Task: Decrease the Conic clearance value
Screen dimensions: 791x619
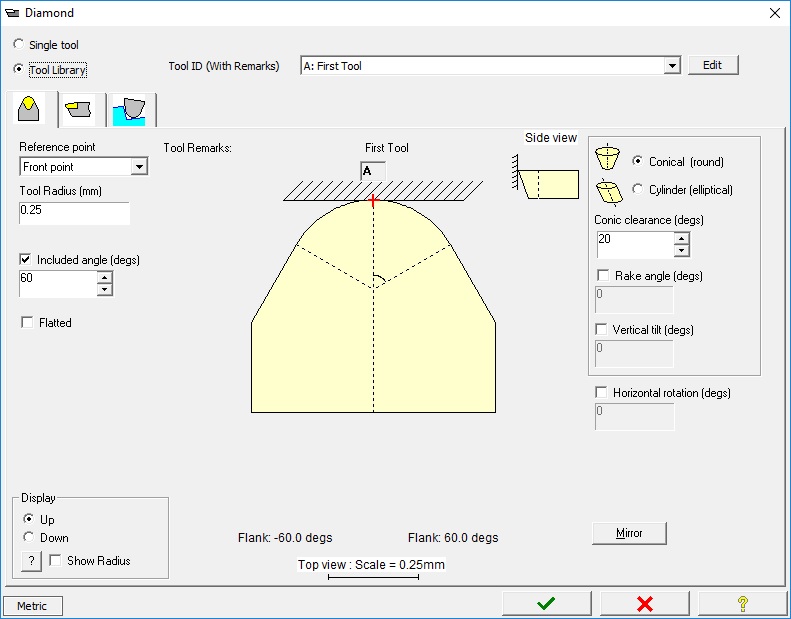Action: click(x=682, y=251)
